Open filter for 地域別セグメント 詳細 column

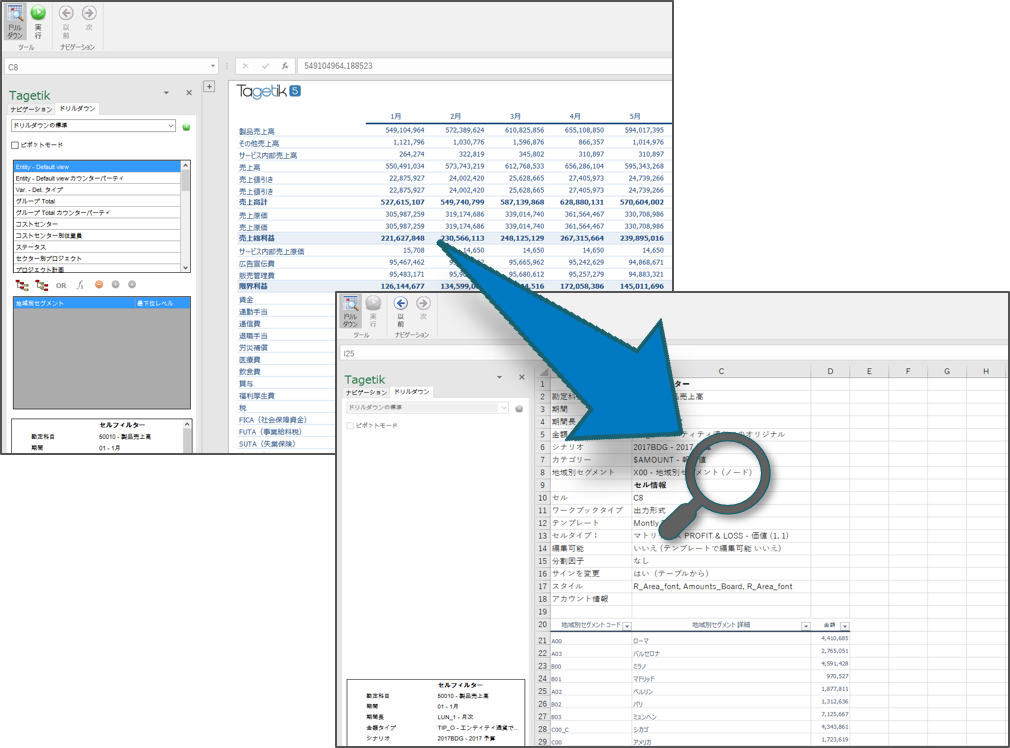pos(805,626)
